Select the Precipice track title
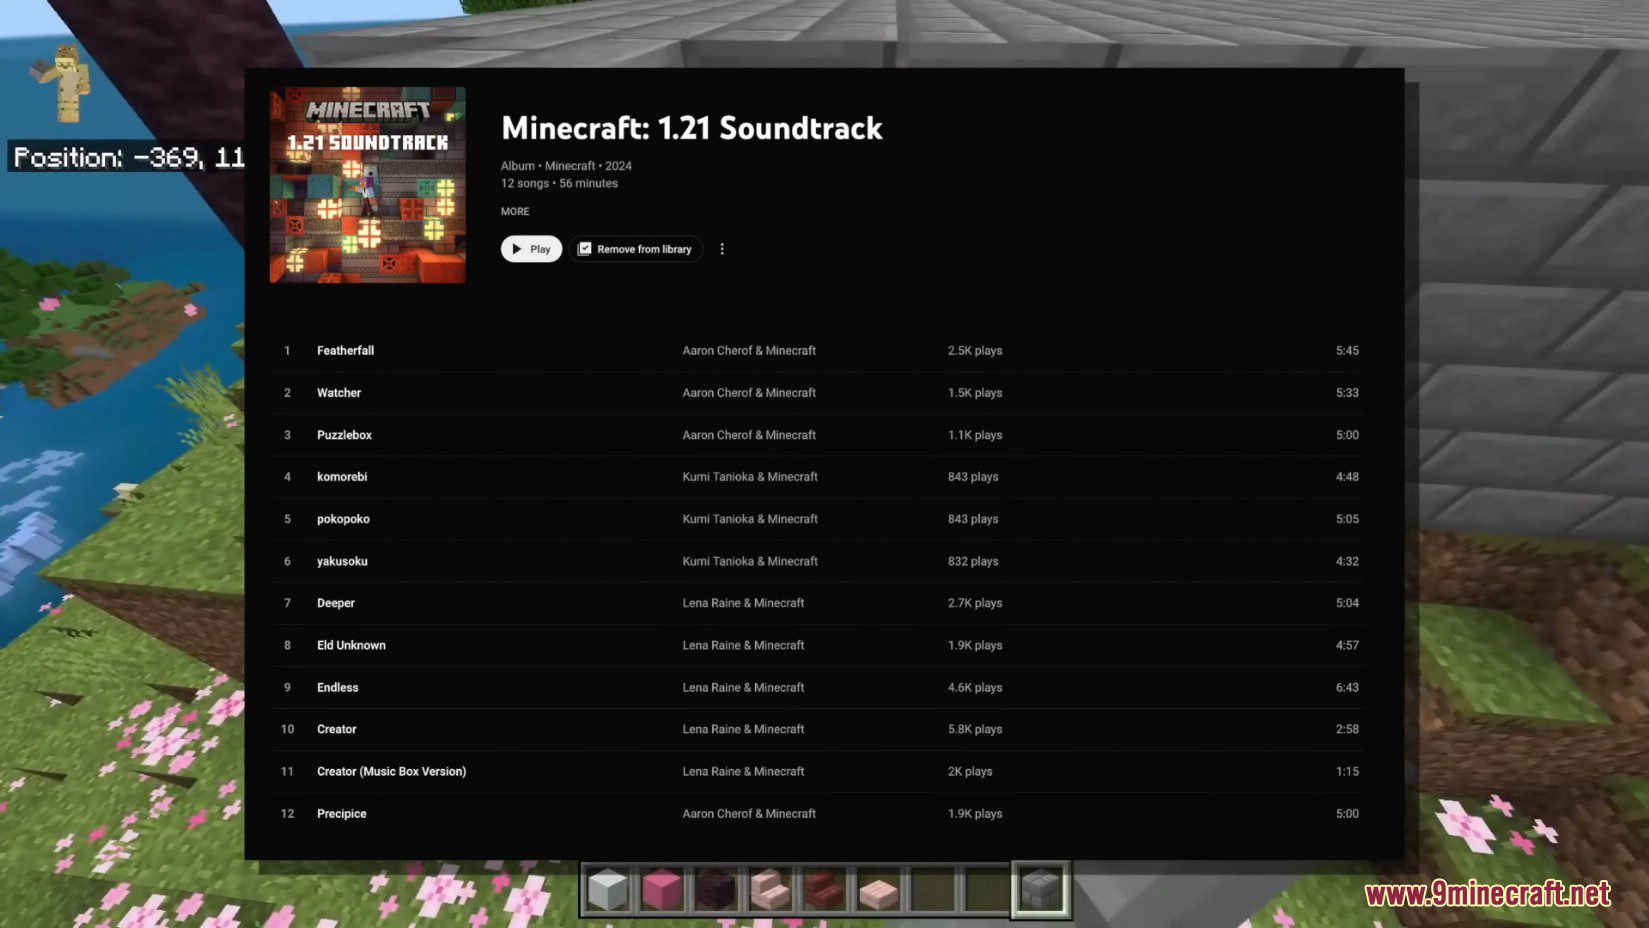Viewport: 1649px width, 928px height. (341, 813)
